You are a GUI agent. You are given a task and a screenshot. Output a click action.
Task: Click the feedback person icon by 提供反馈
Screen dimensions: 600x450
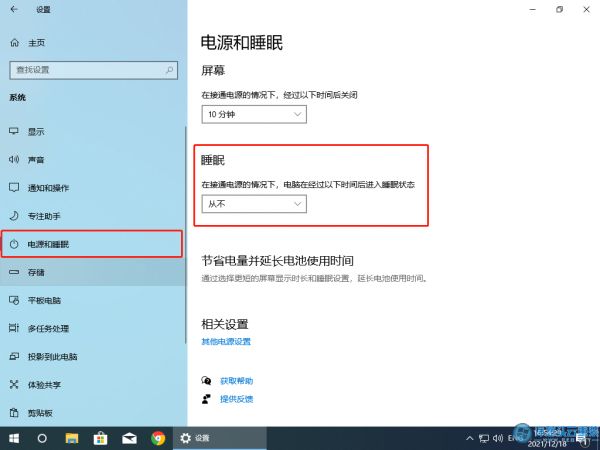click(206, 399)
